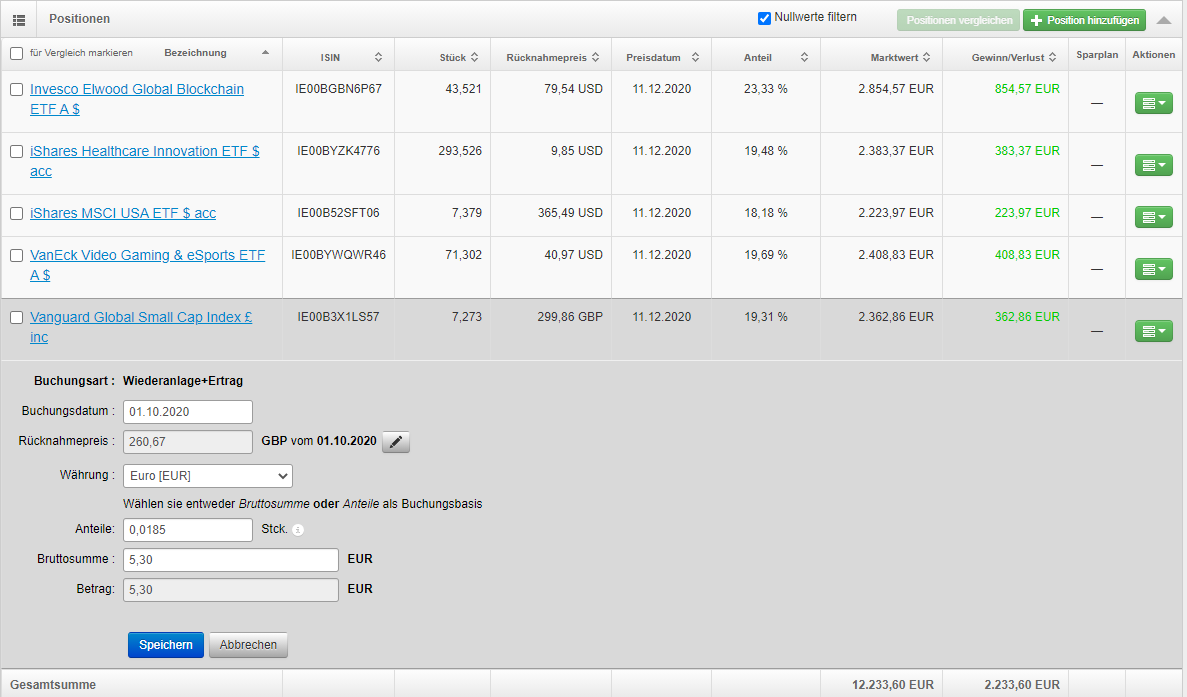Sort by Stück column arrows

coord(475,58)
